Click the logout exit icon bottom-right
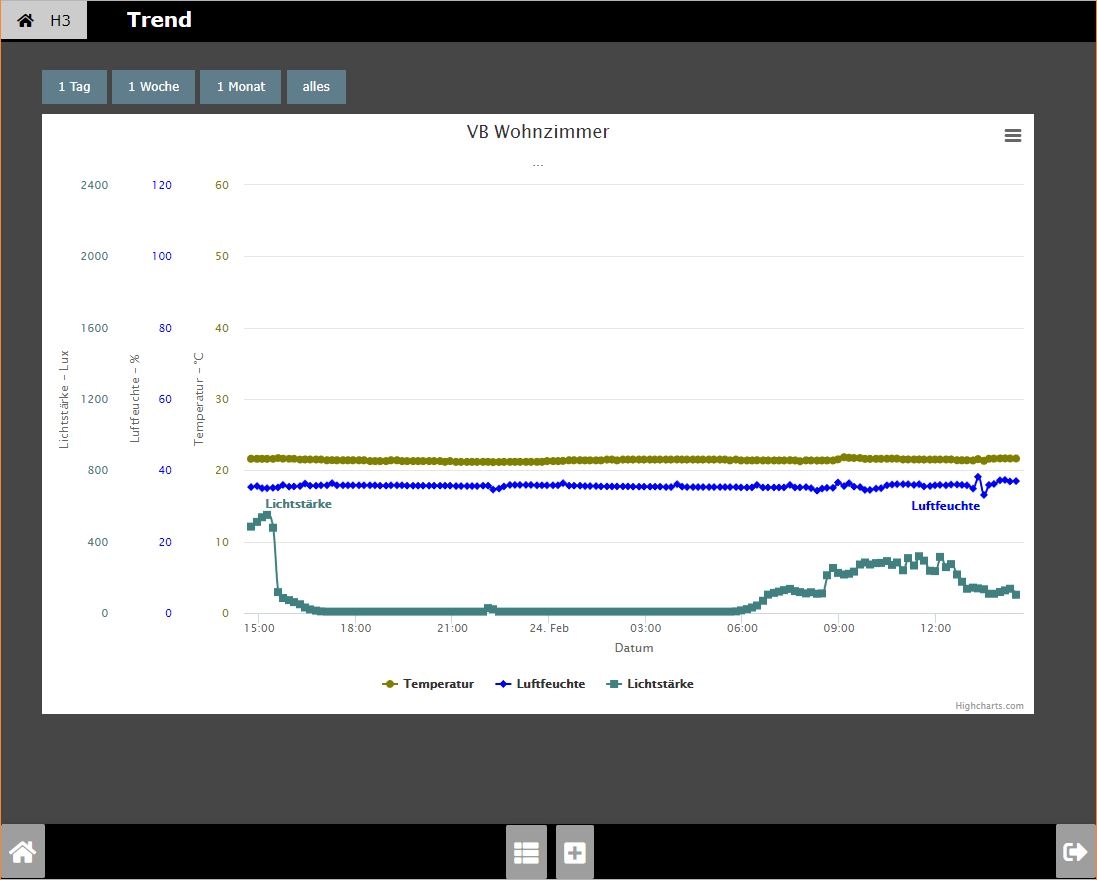This screenshot has width=1097, height=880. click(1075, 852)
